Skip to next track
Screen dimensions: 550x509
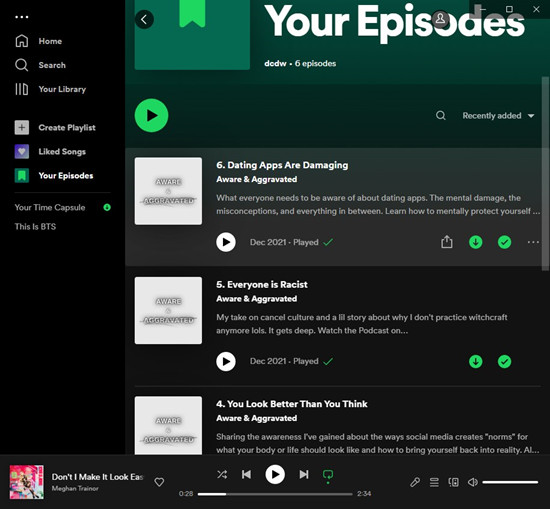304,475
